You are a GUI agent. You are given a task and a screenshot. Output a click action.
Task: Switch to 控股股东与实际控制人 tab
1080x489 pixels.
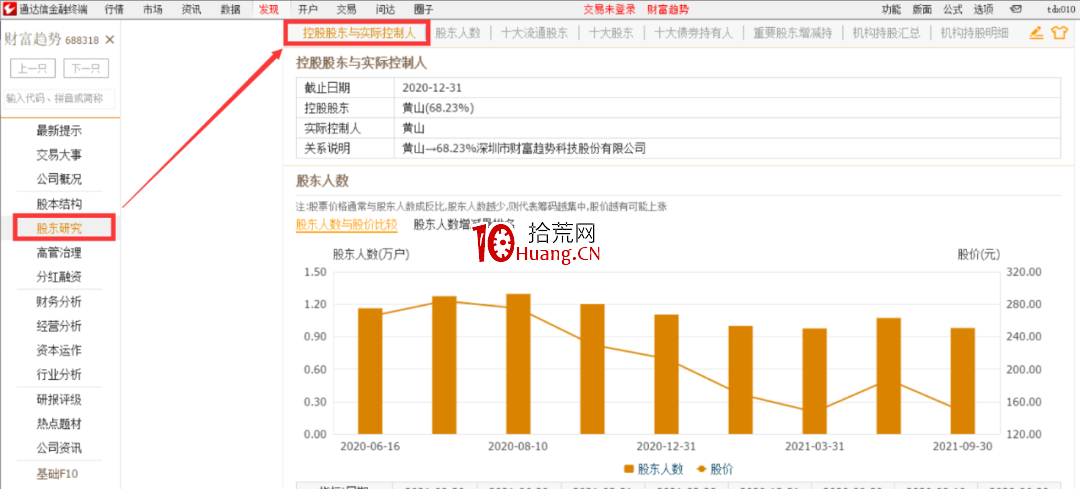coord(360,32)
